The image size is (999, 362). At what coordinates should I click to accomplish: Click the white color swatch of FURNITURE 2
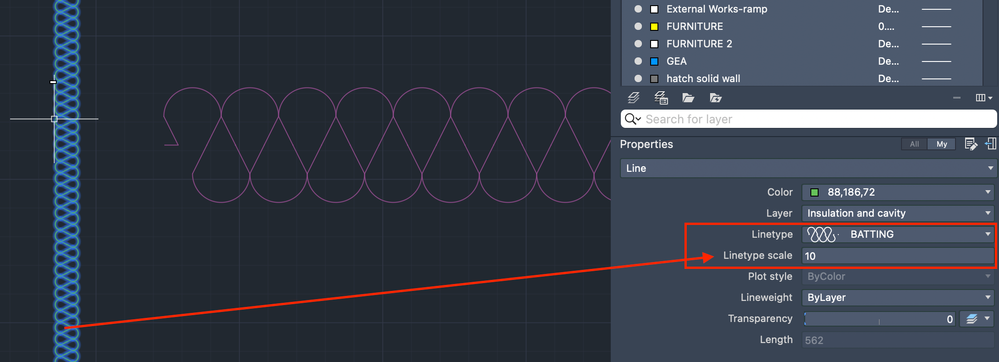(x=654, y=44)
